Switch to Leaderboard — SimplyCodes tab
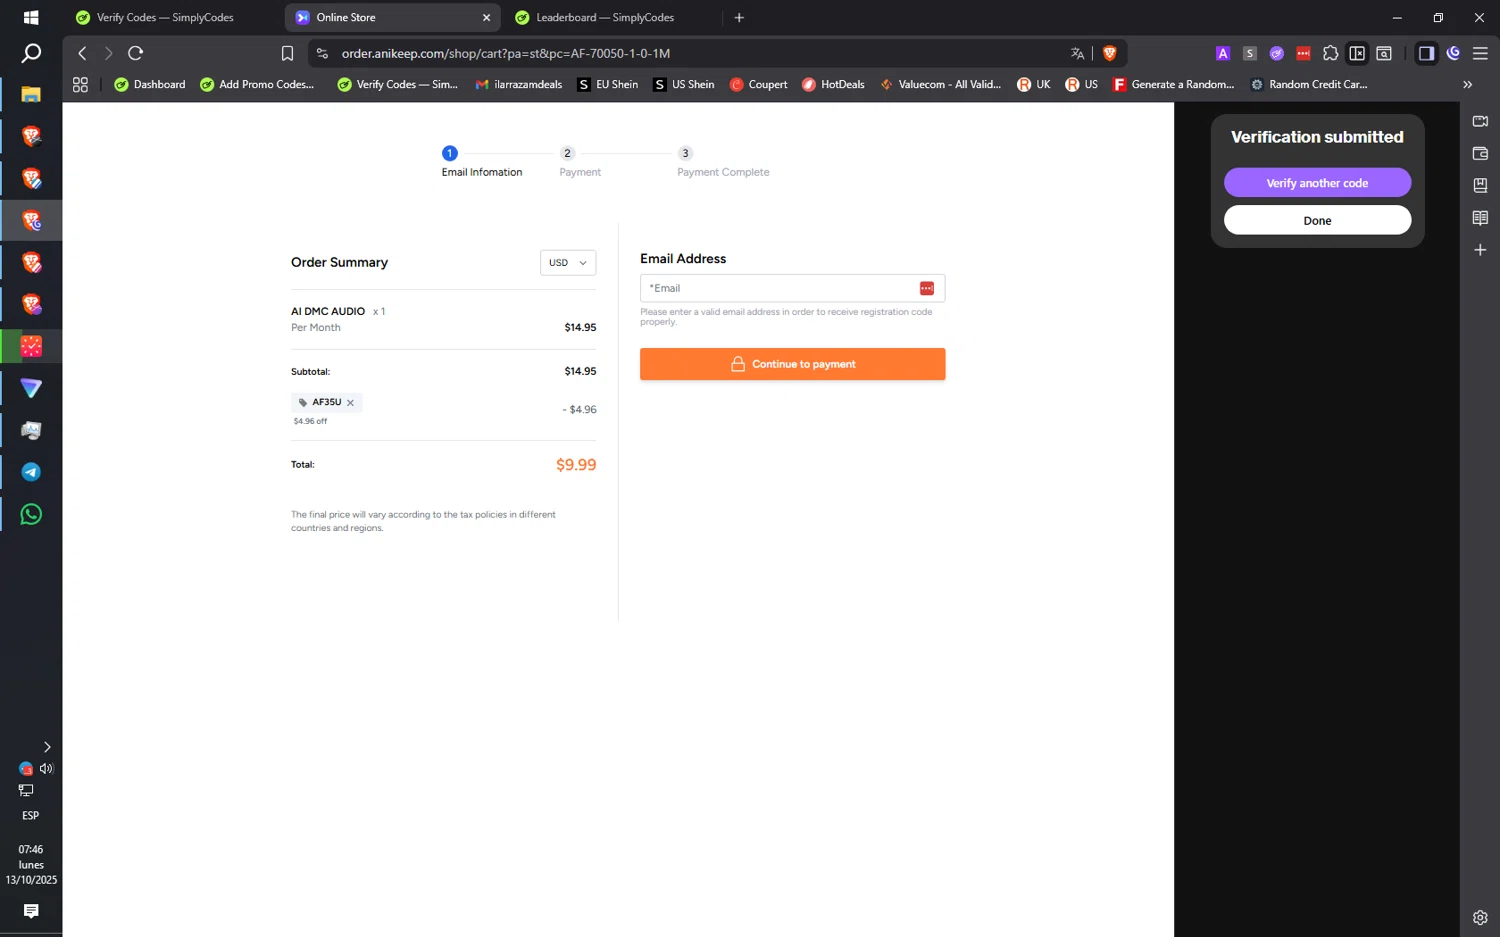The width and height of the screenshot is (1500, 937). pos(605,17)
